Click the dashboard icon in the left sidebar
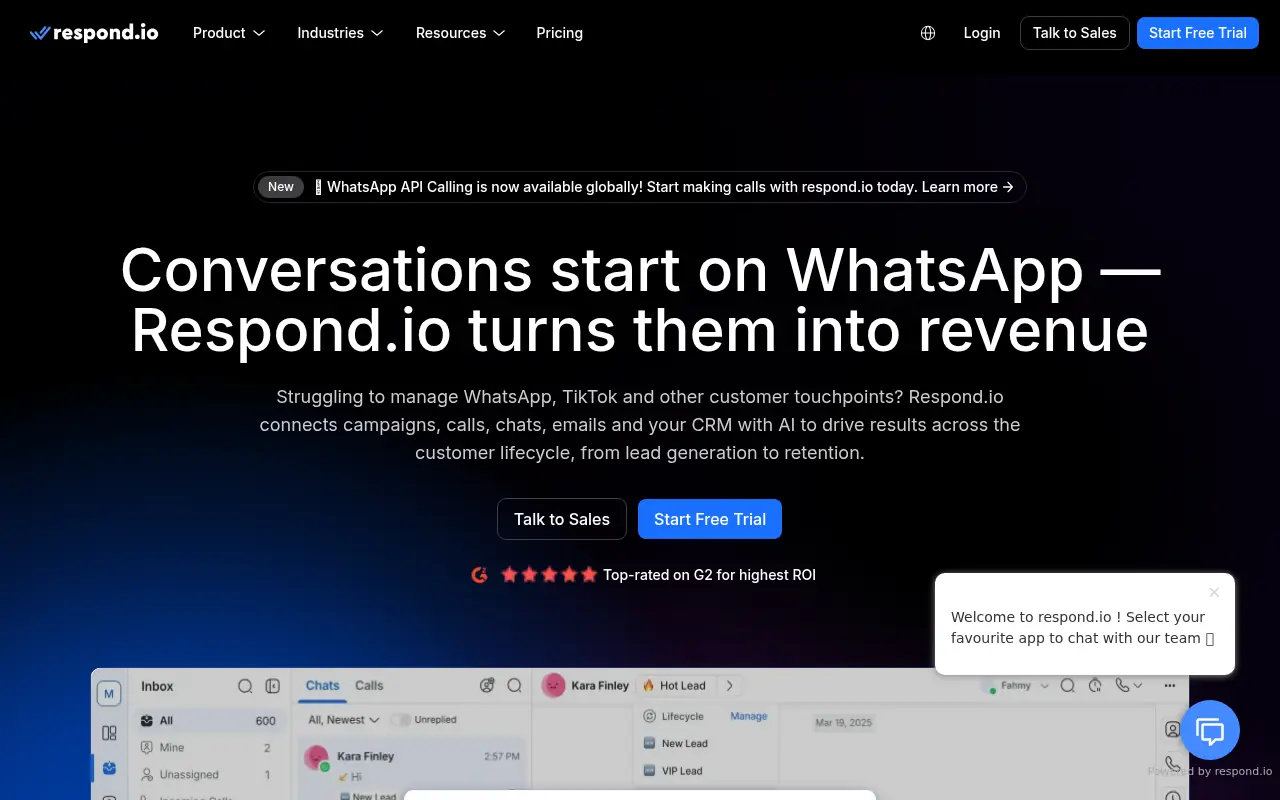The image size is (1280, 800). 111,733
